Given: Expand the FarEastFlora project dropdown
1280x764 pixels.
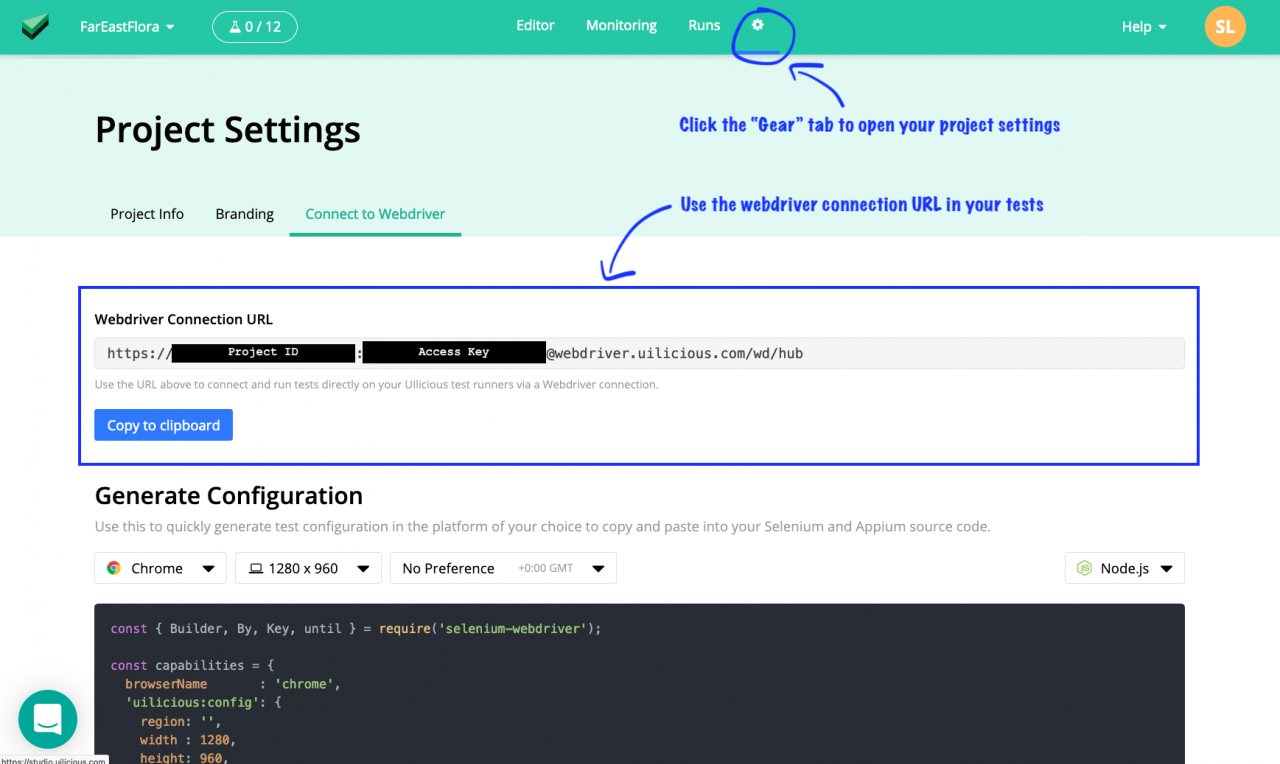Looking at the screenshot, I should click(x=126, y=27).
